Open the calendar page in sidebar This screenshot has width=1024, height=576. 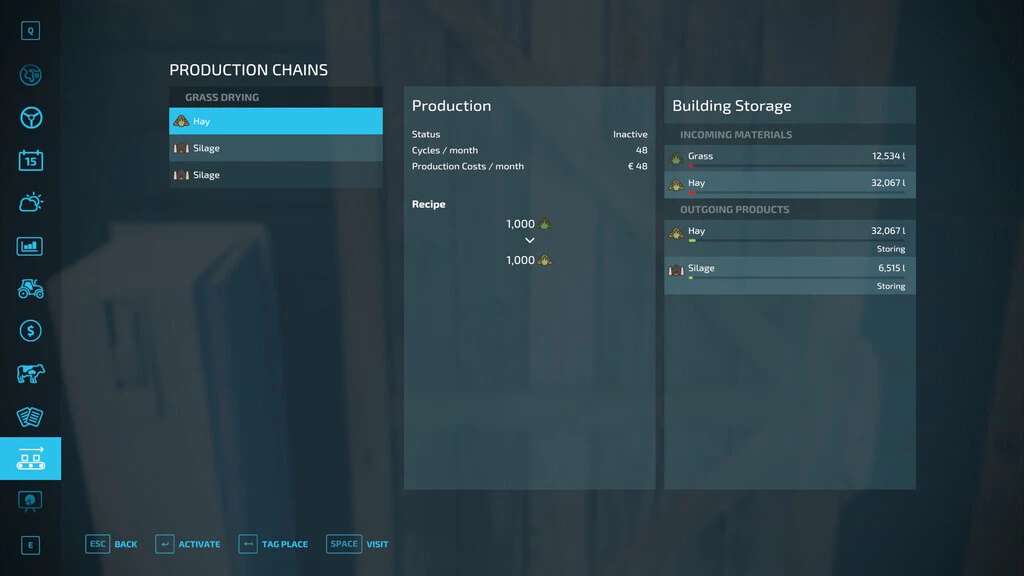point(30,160)
